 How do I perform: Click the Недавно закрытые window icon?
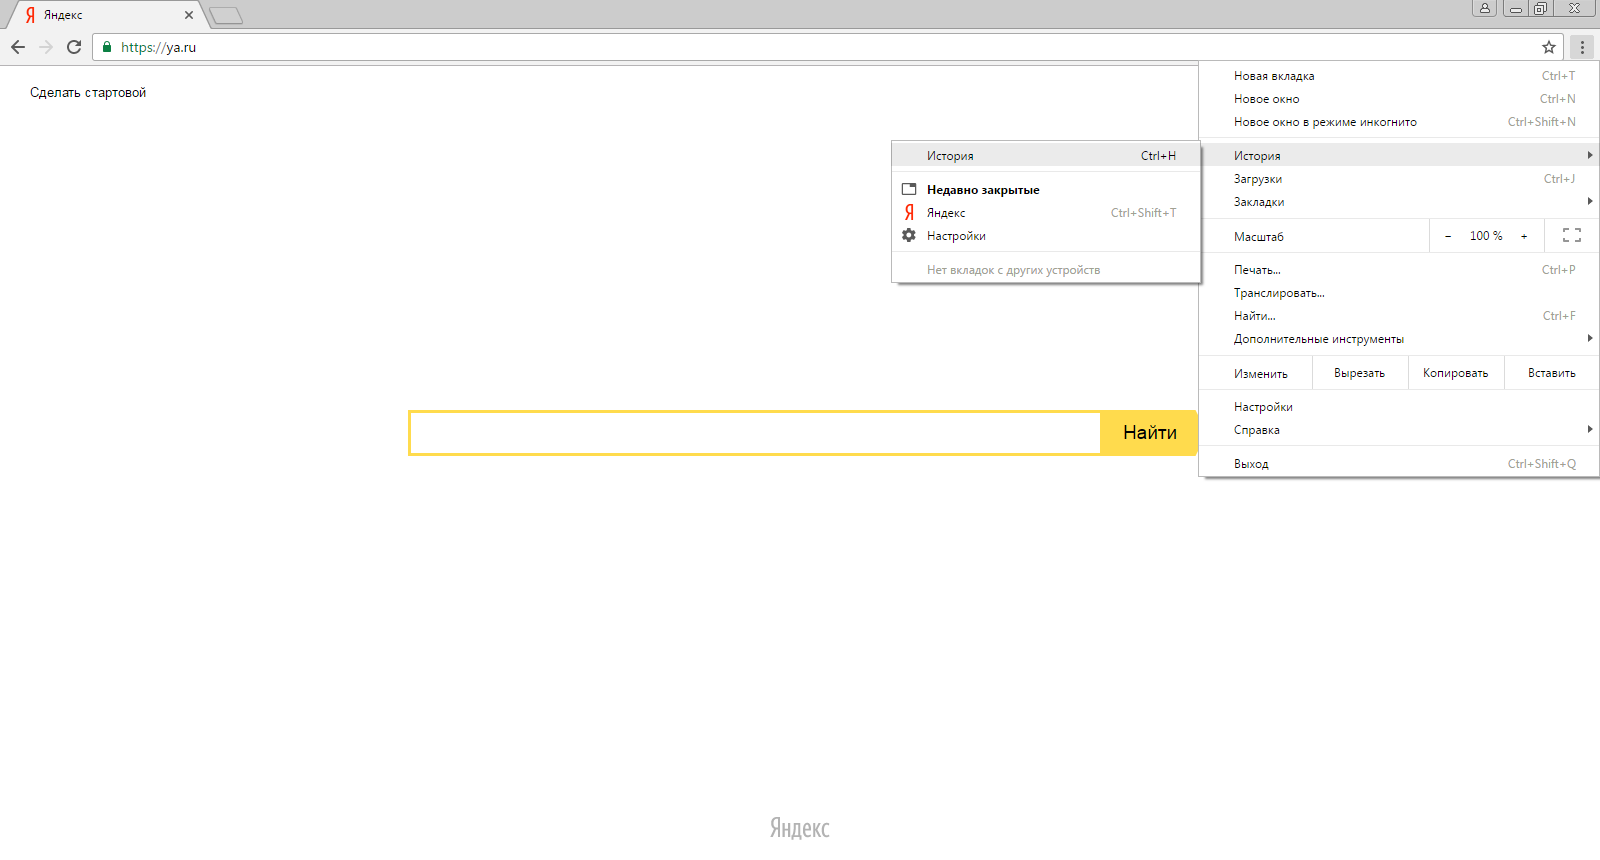909,189
